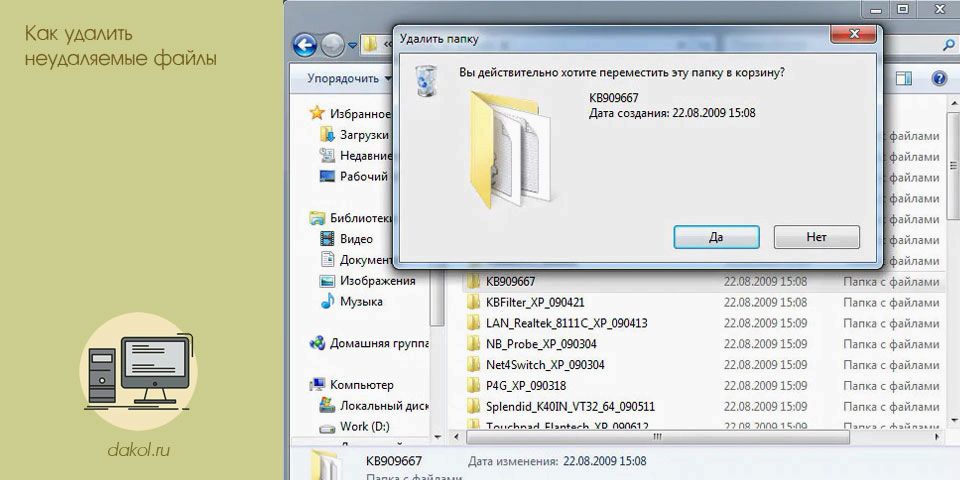Click the Компьютер monitor icon
960x480 pixels.
pos(317,384)
